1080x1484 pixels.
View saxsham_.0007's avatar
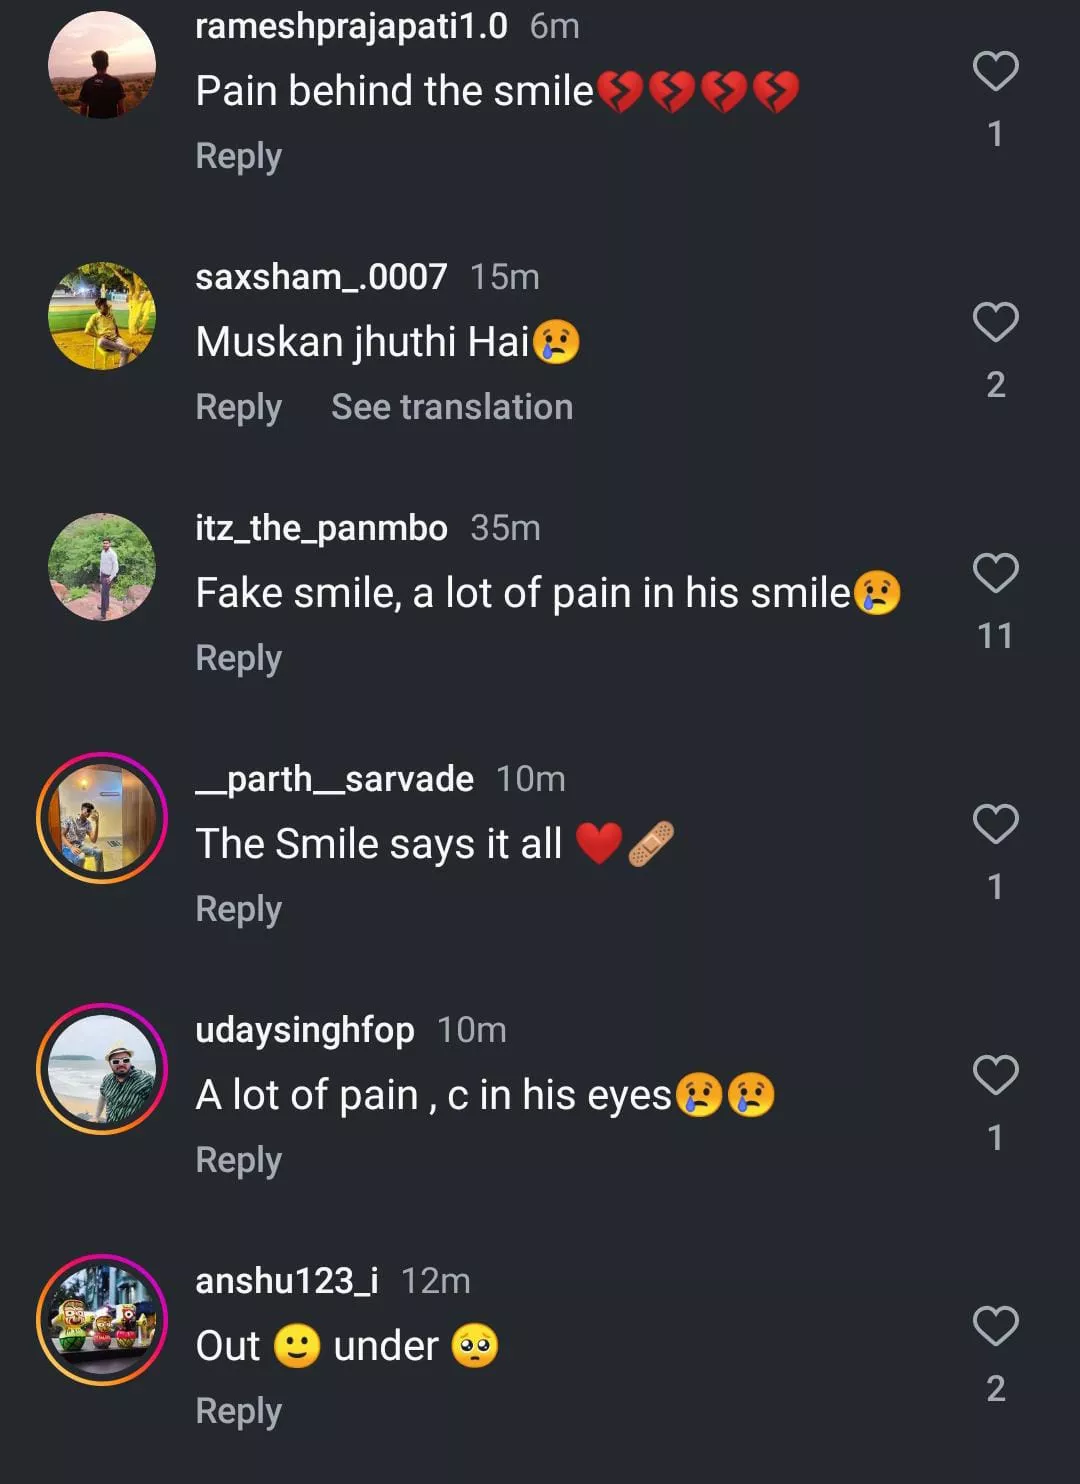click(102, 316)
